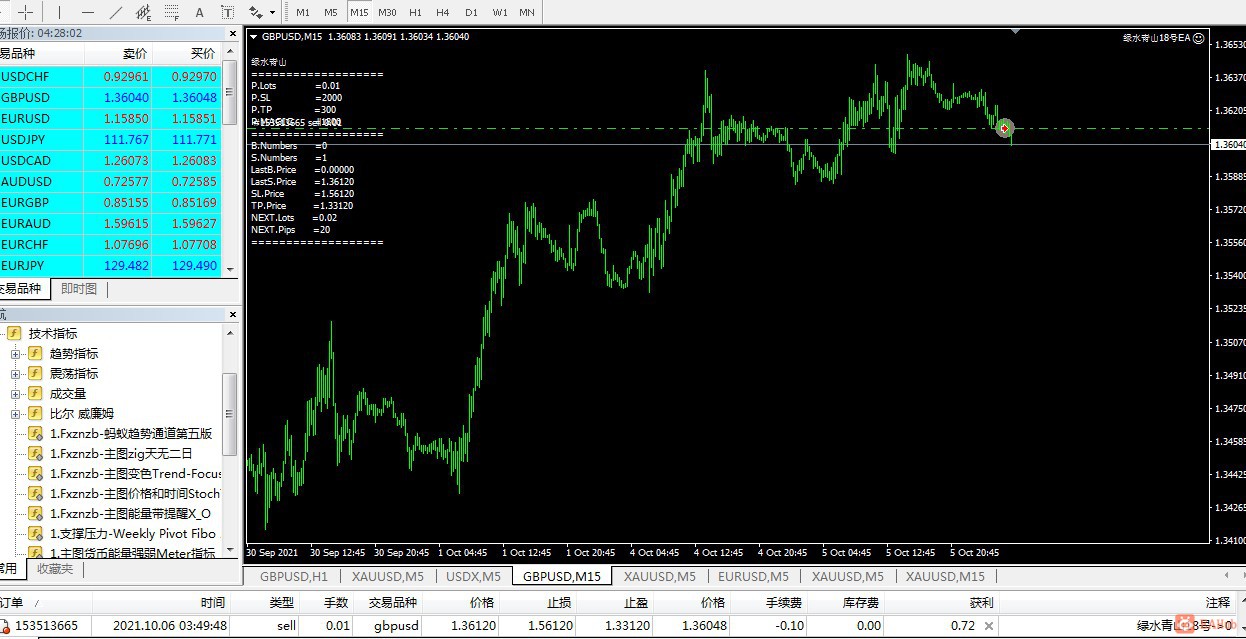
Task: Expand the 趋势指标 tree node
Action: coord(15,353)
